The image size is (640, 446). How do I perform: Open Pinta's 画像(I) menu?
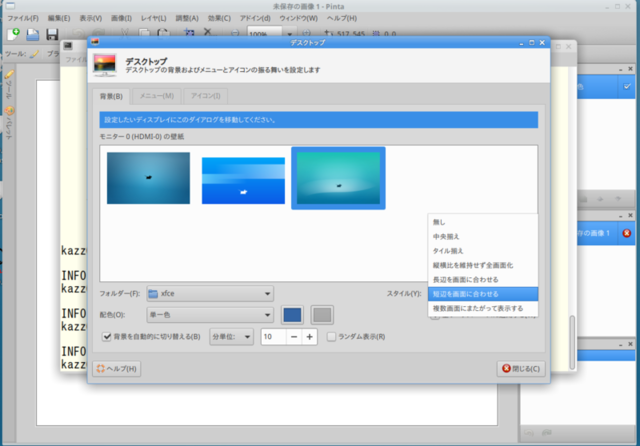click(121, 18)
